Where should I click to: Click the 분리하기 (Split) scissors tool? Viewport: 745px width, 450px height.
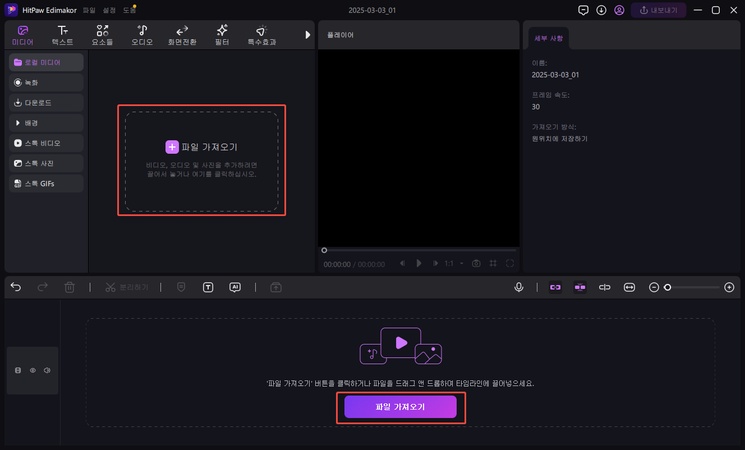point(127,287)
